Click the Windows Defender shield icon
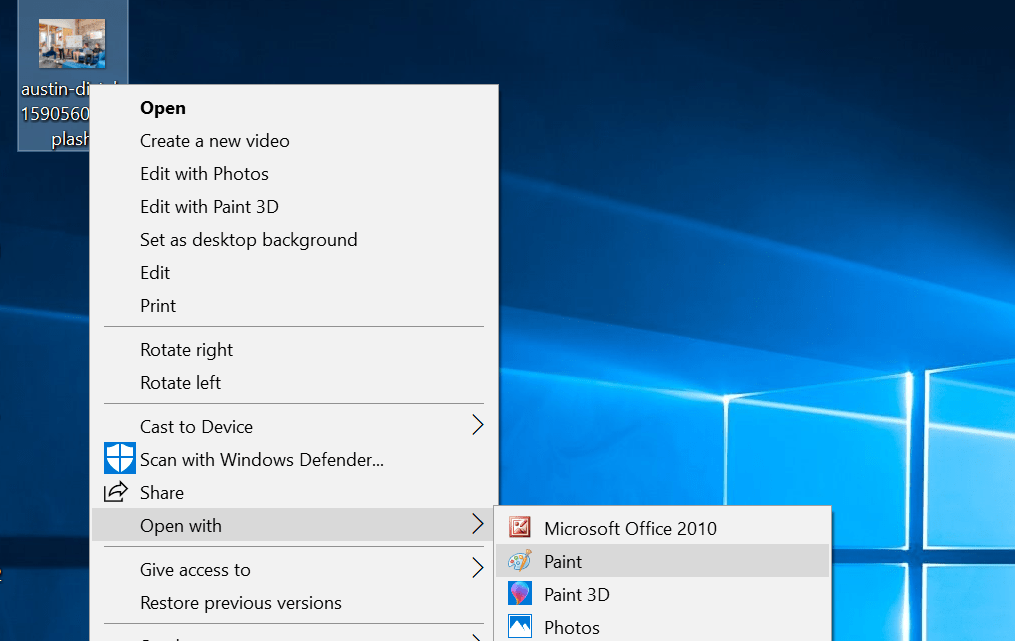 click(120, 458)
